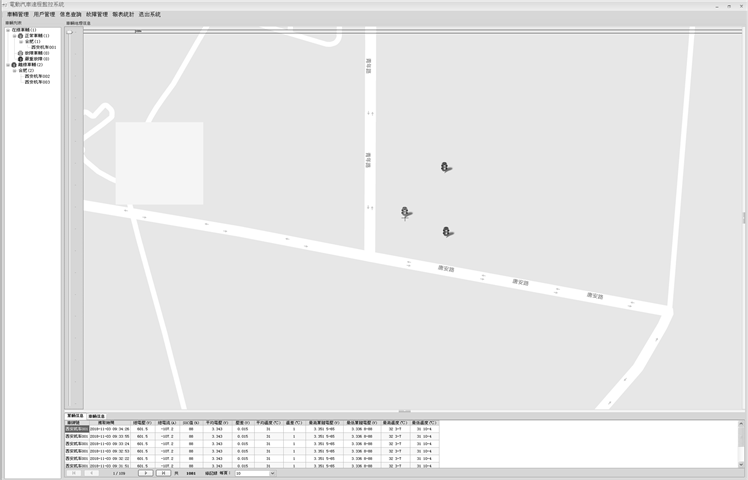Go to the next page of records

coord(145,473)
